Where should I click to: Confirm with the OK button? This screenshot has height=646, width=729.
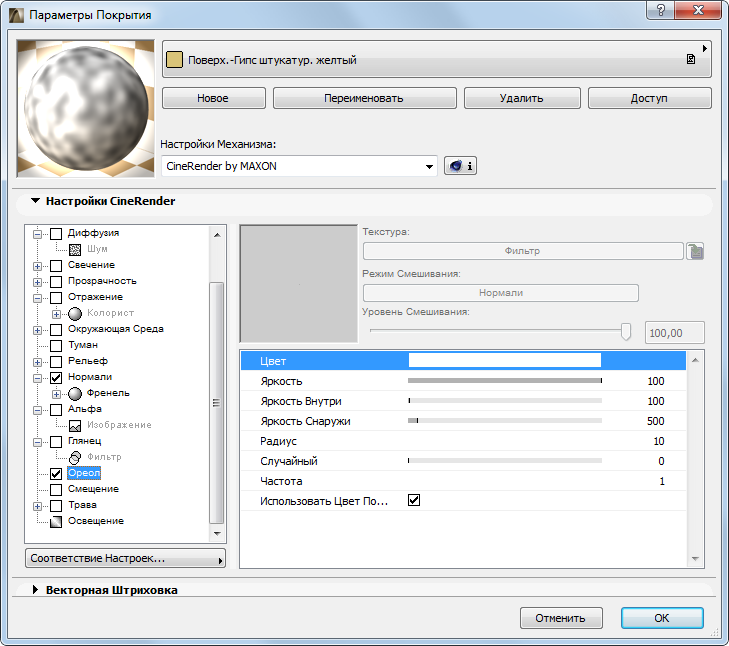click(662, 618)
